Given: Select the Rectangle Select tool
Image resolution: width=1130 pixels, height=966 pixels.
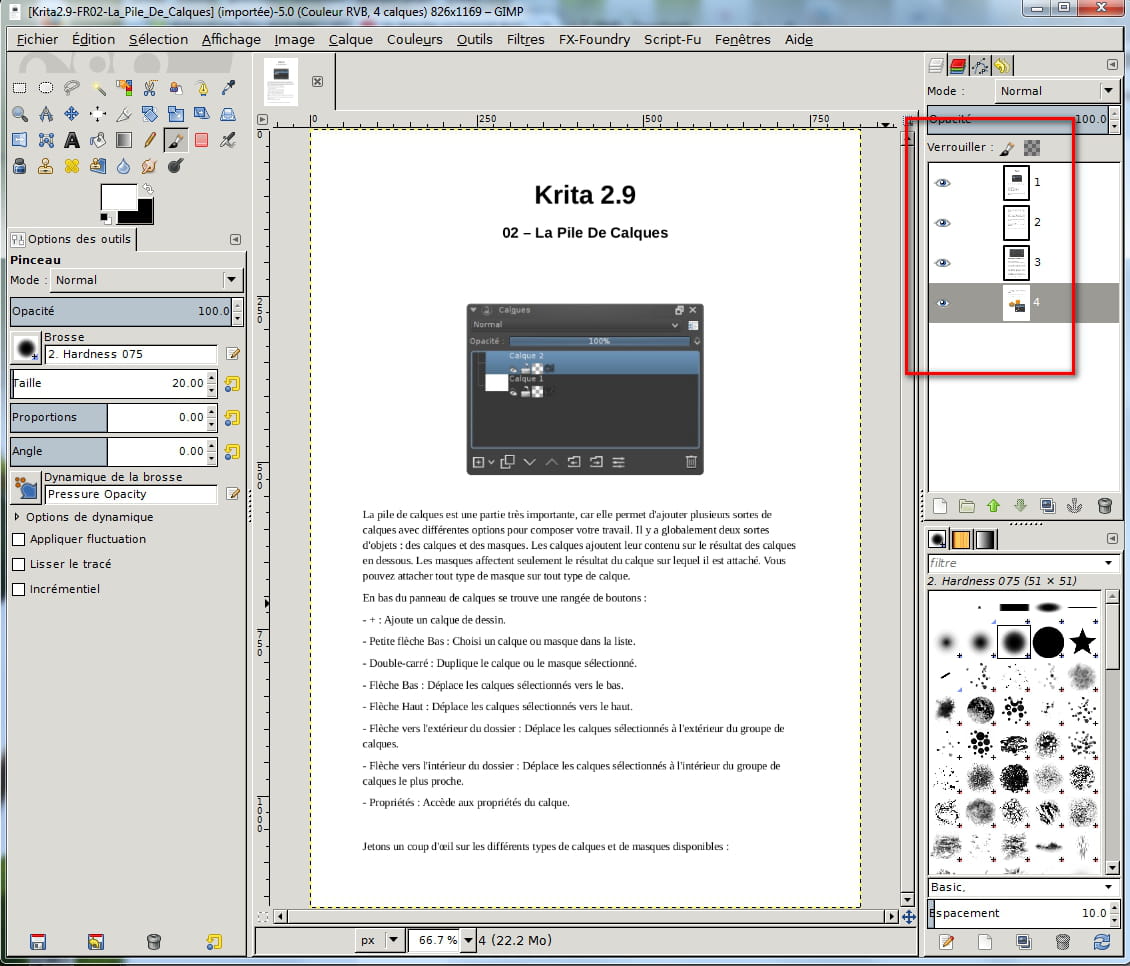Looking at the screenshot, I should (x=19, y=88).
